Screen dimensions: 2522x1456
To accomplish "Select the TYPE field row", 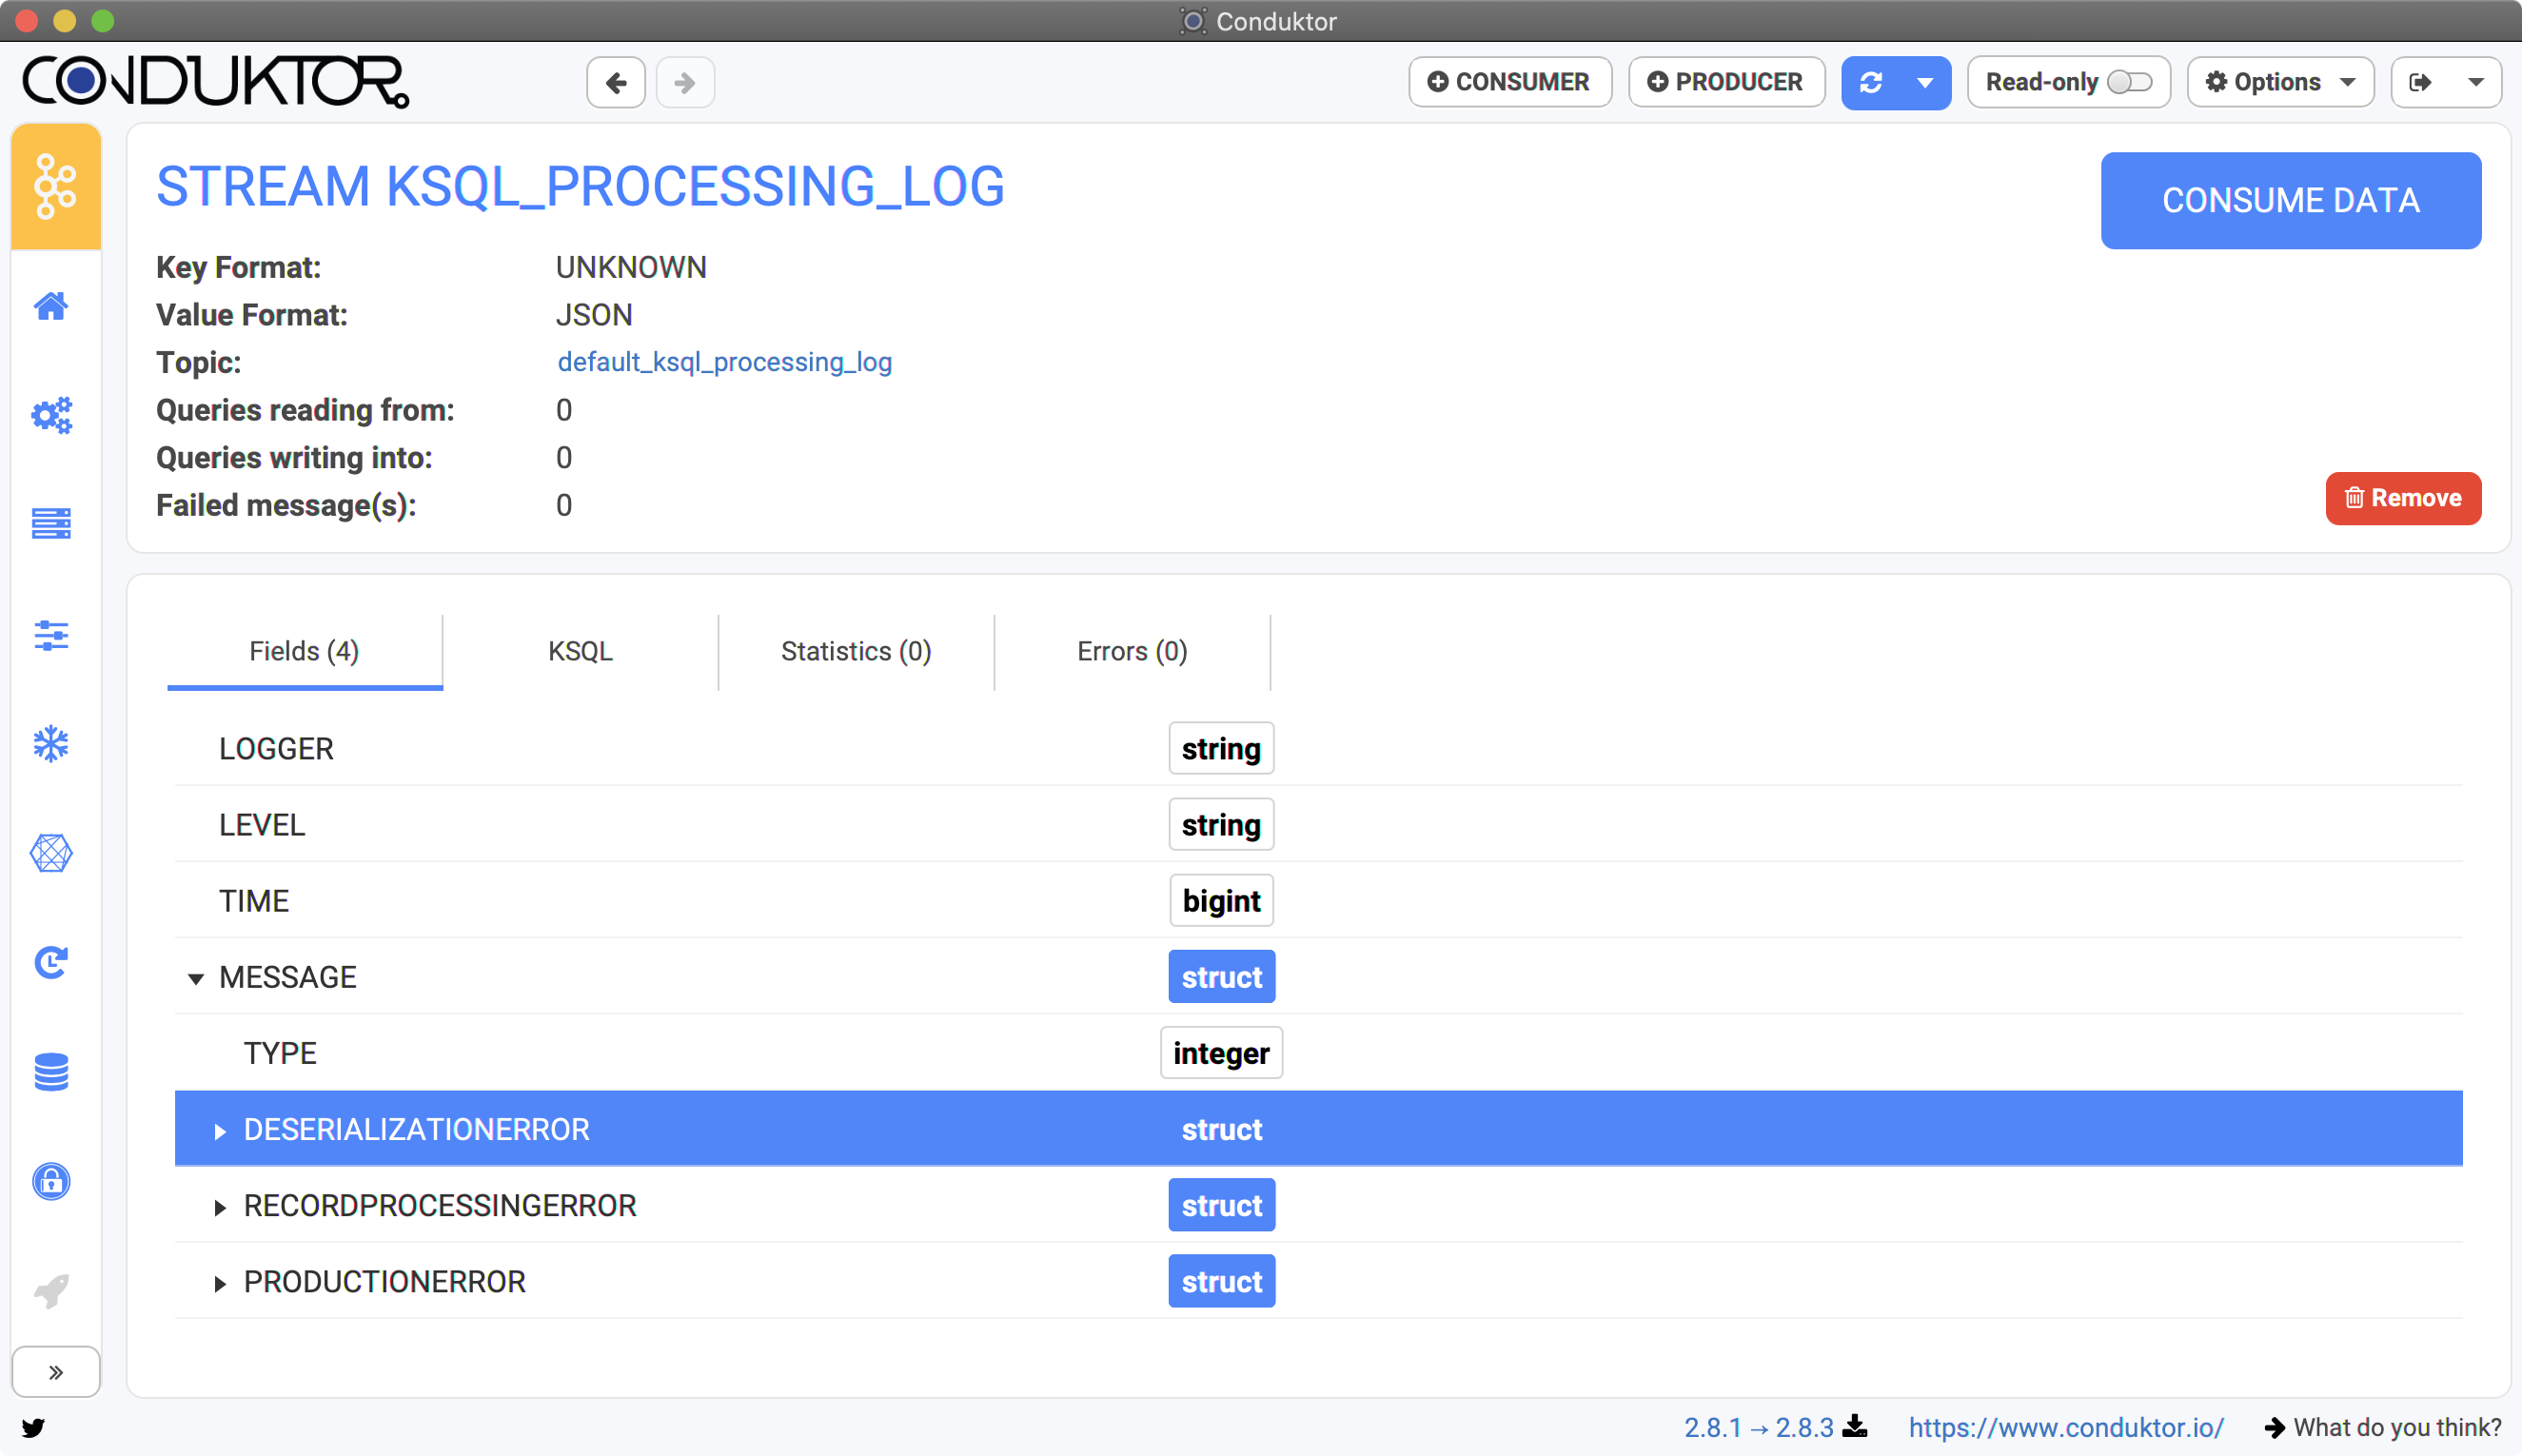I will click(1318, 1053).
